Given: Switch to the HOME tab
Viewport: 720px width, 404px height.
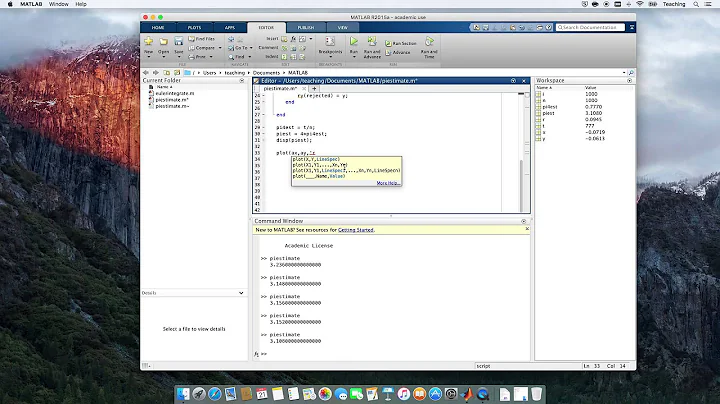Looking at the screenshot, I should tap(158, 28).
